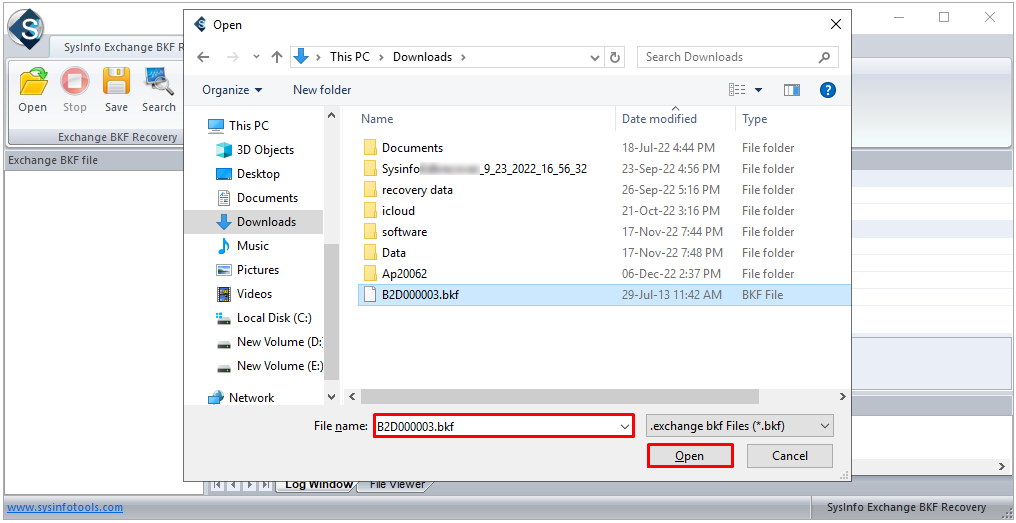This screenshot has height=523, width=1016.
Task: Go back with the dialog's left arrow
Action: (203, 57)
